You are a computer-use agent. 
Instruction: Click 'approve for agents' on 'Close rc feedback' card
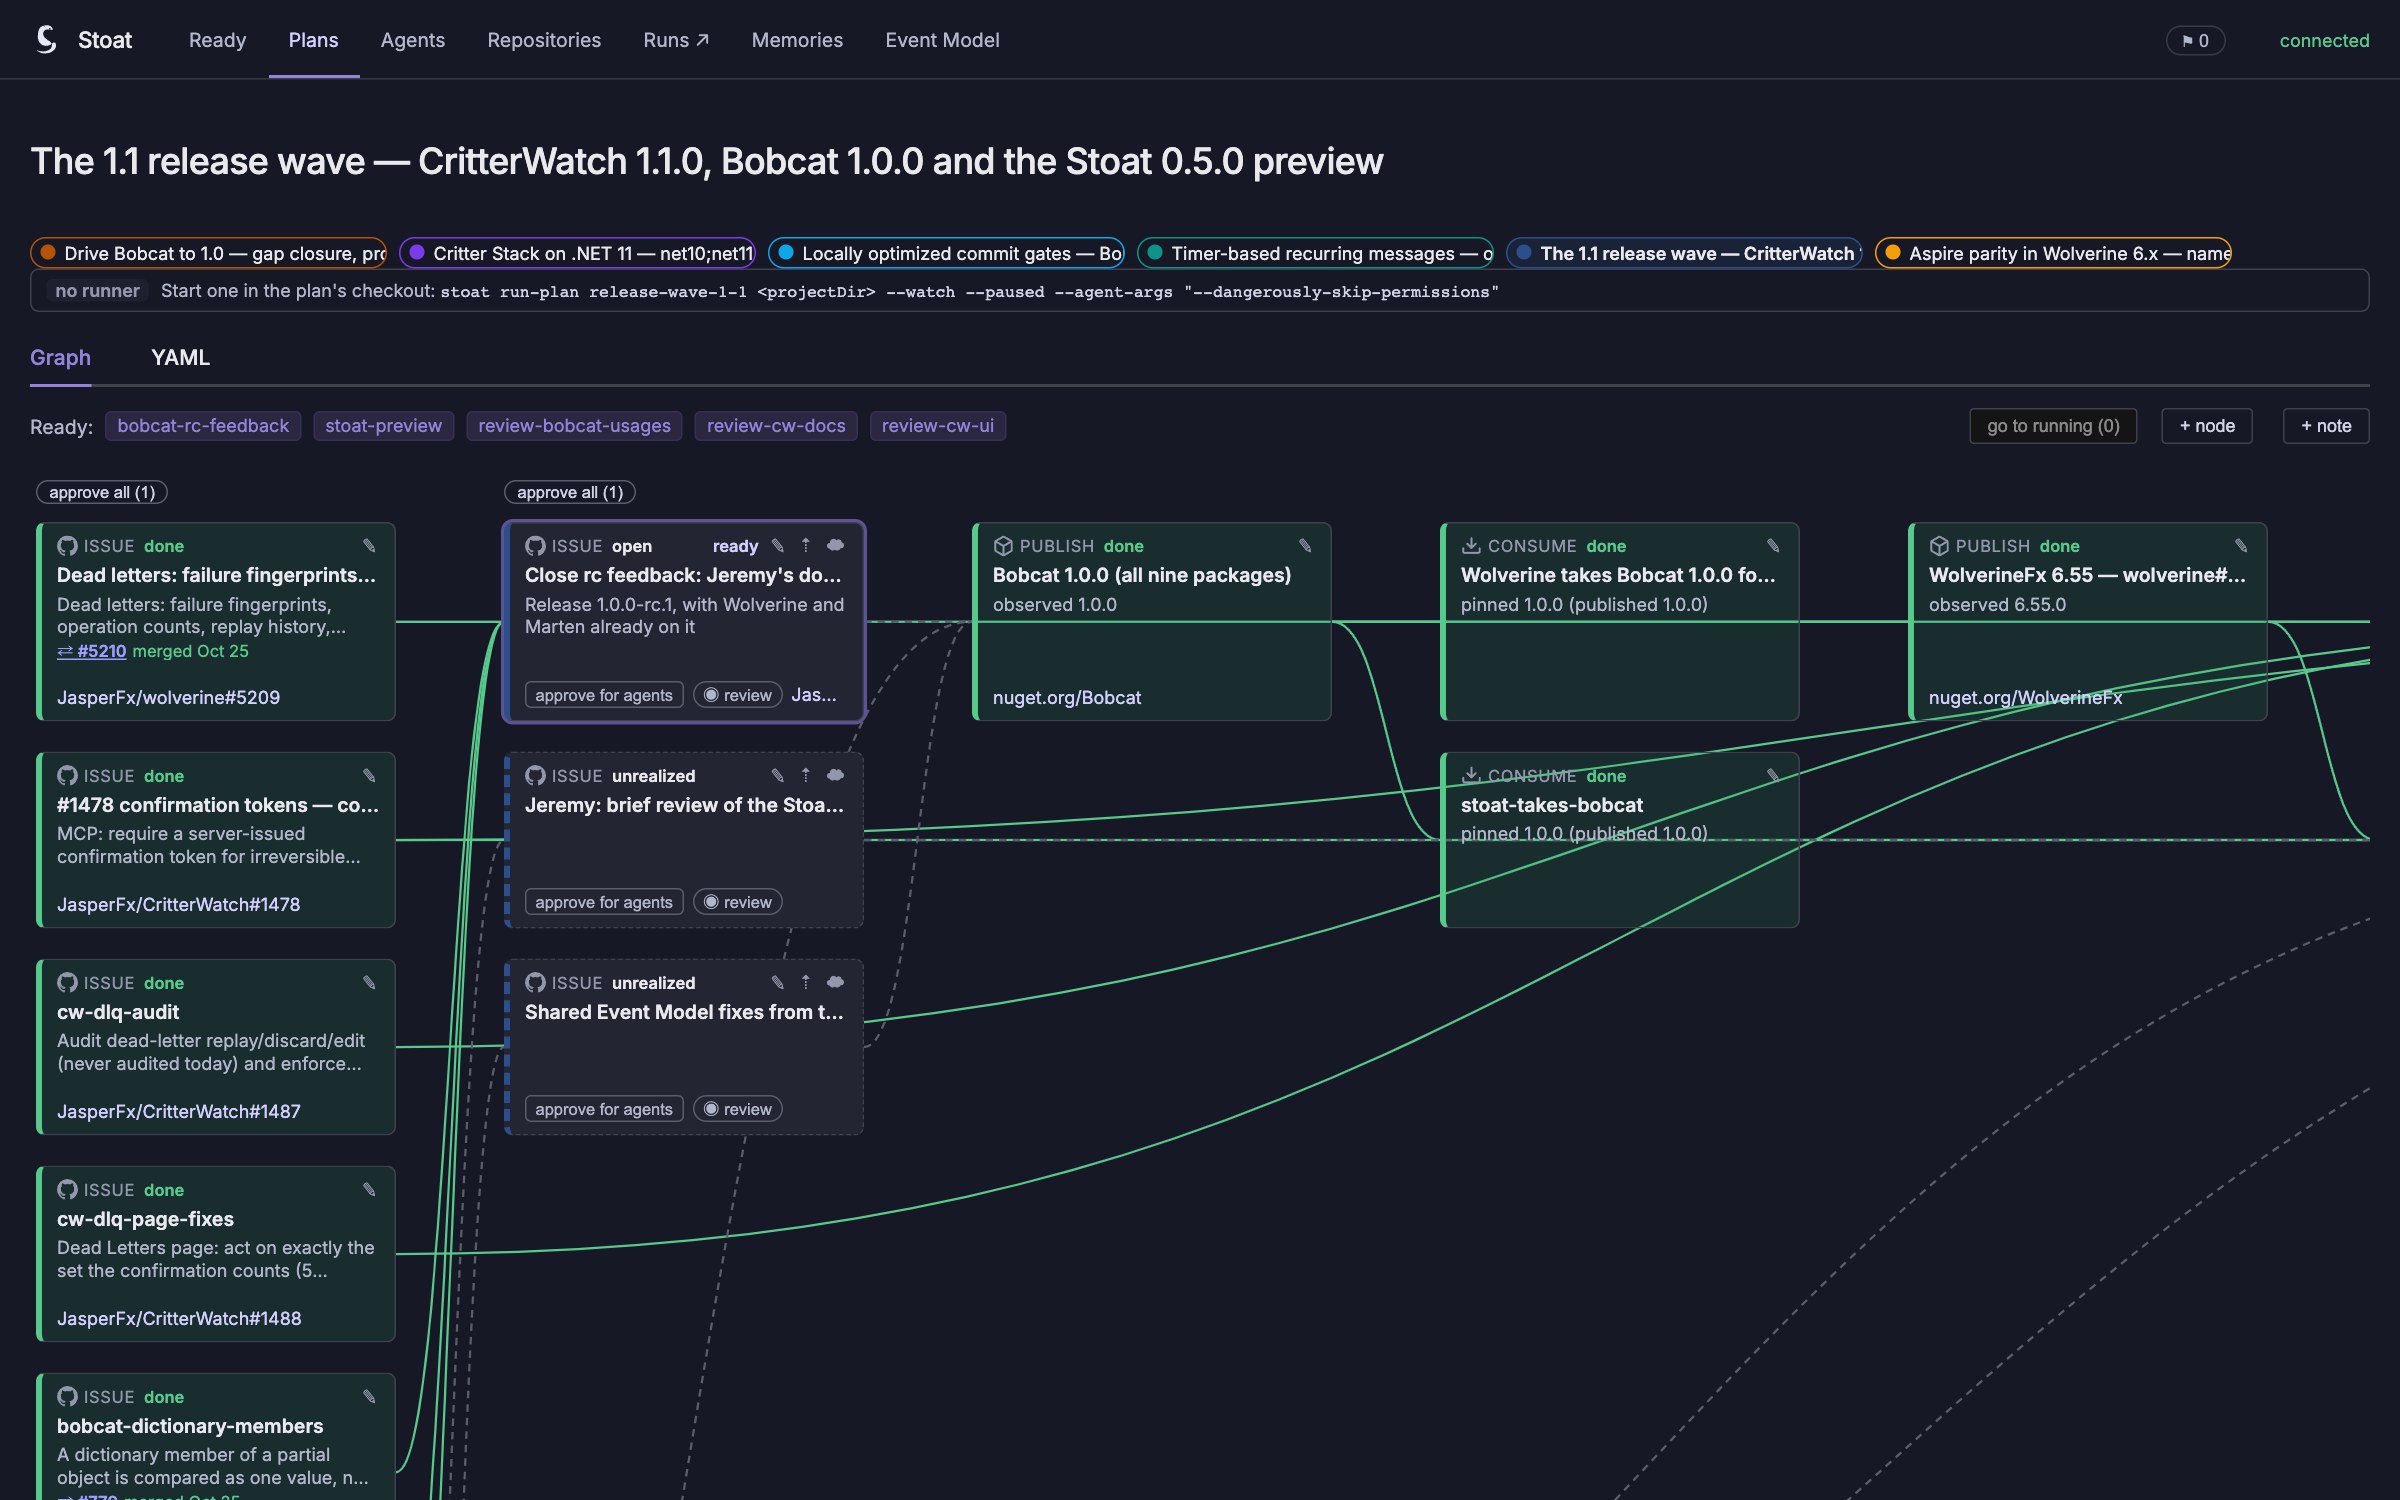[604, 695]
